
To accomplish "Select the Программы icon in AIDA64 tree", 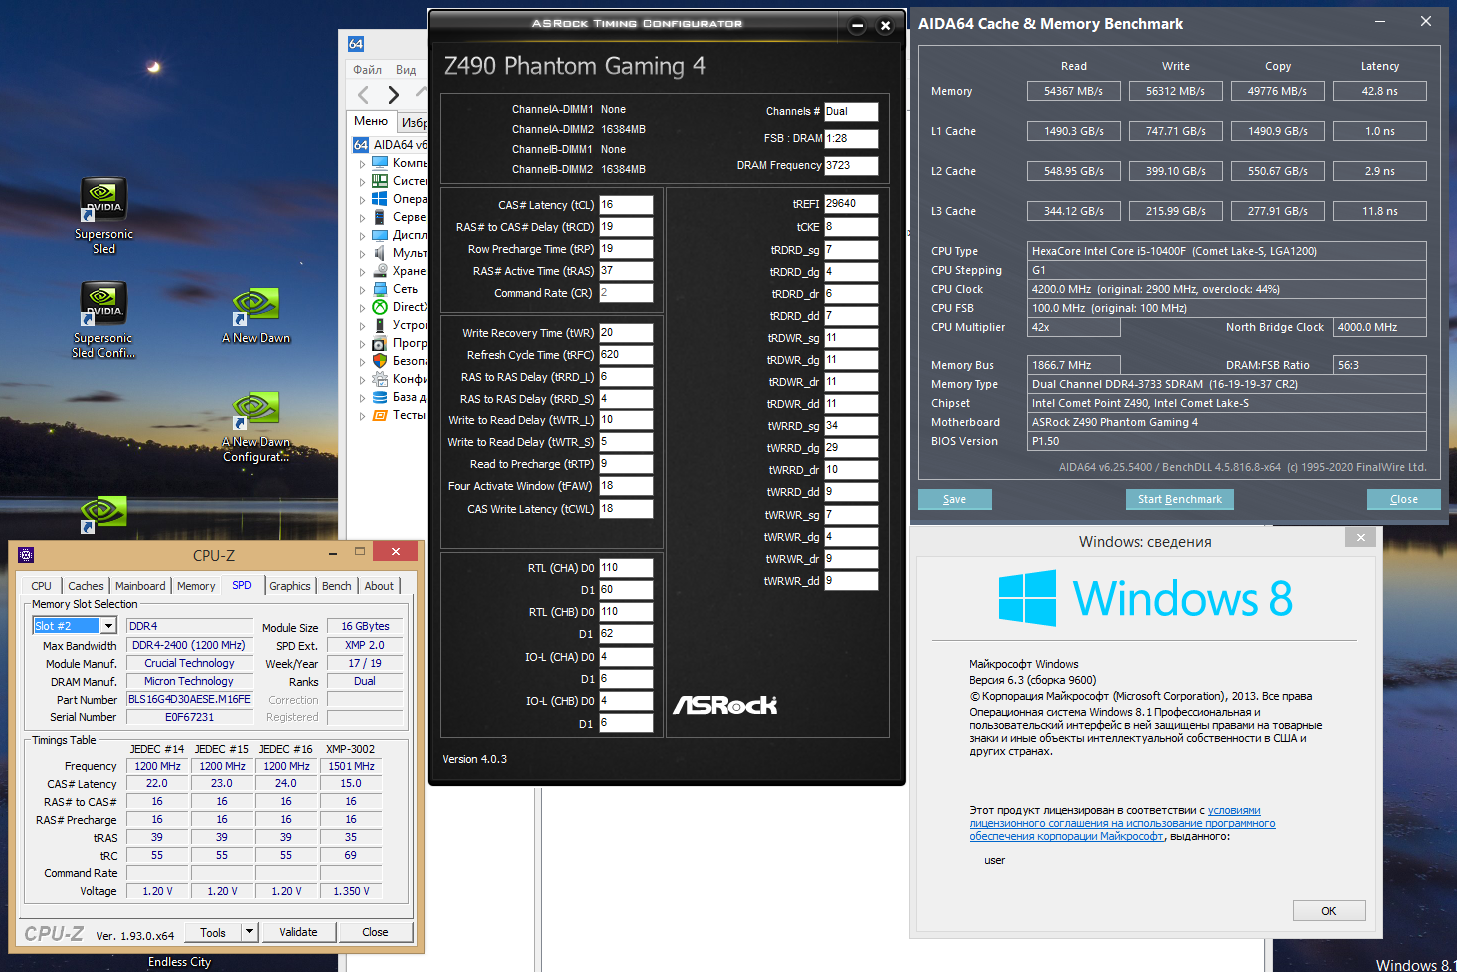I will [380, 342].
